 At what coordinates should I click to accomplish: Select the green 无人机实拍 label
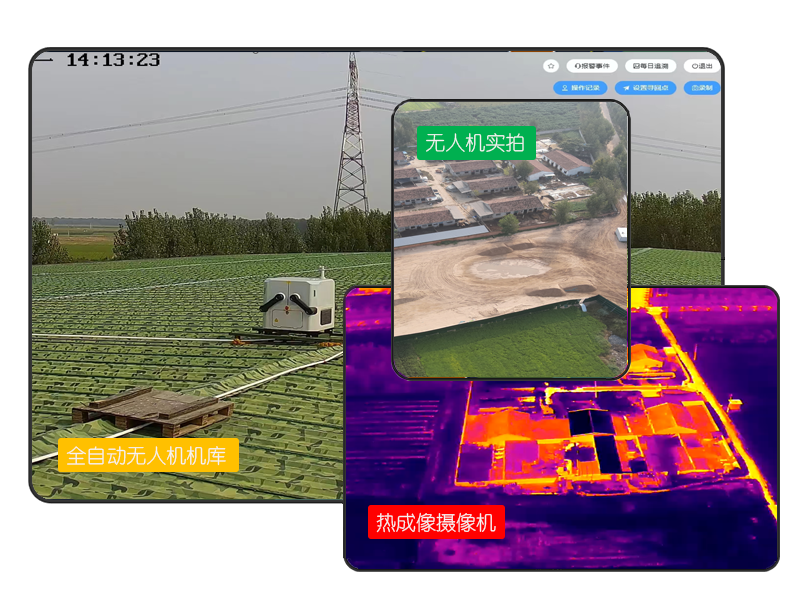[476, 143]
